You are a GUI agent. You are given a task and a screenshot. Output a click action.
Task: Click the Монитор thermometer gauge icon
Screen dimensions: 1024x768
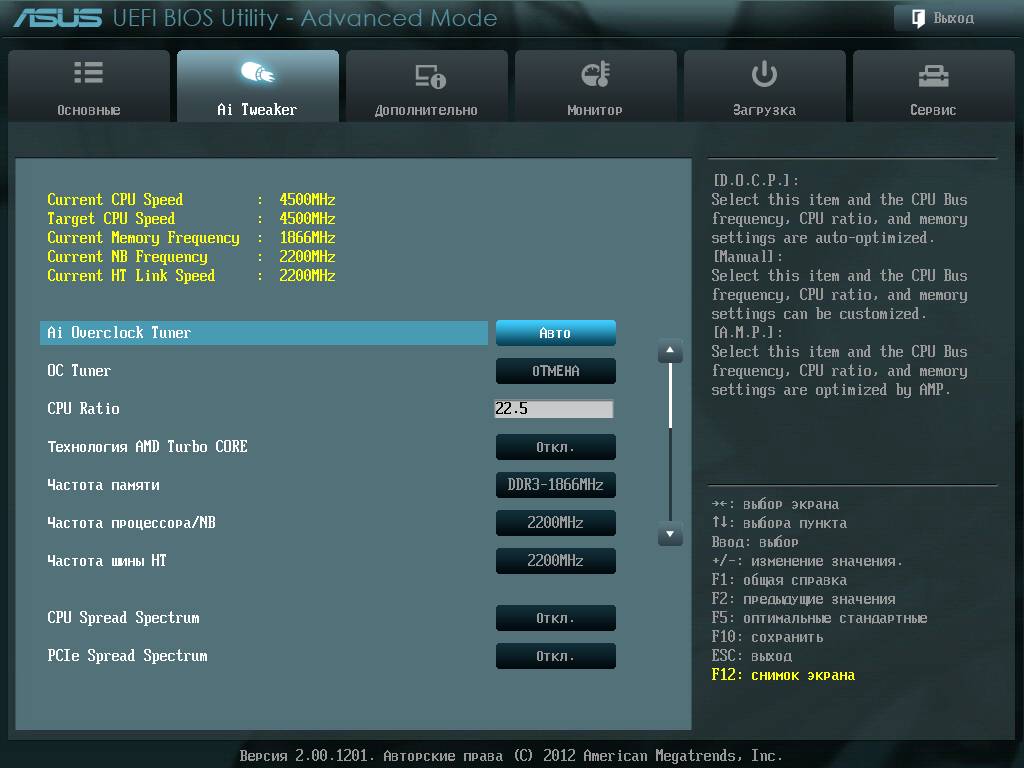tap(595, 75)
